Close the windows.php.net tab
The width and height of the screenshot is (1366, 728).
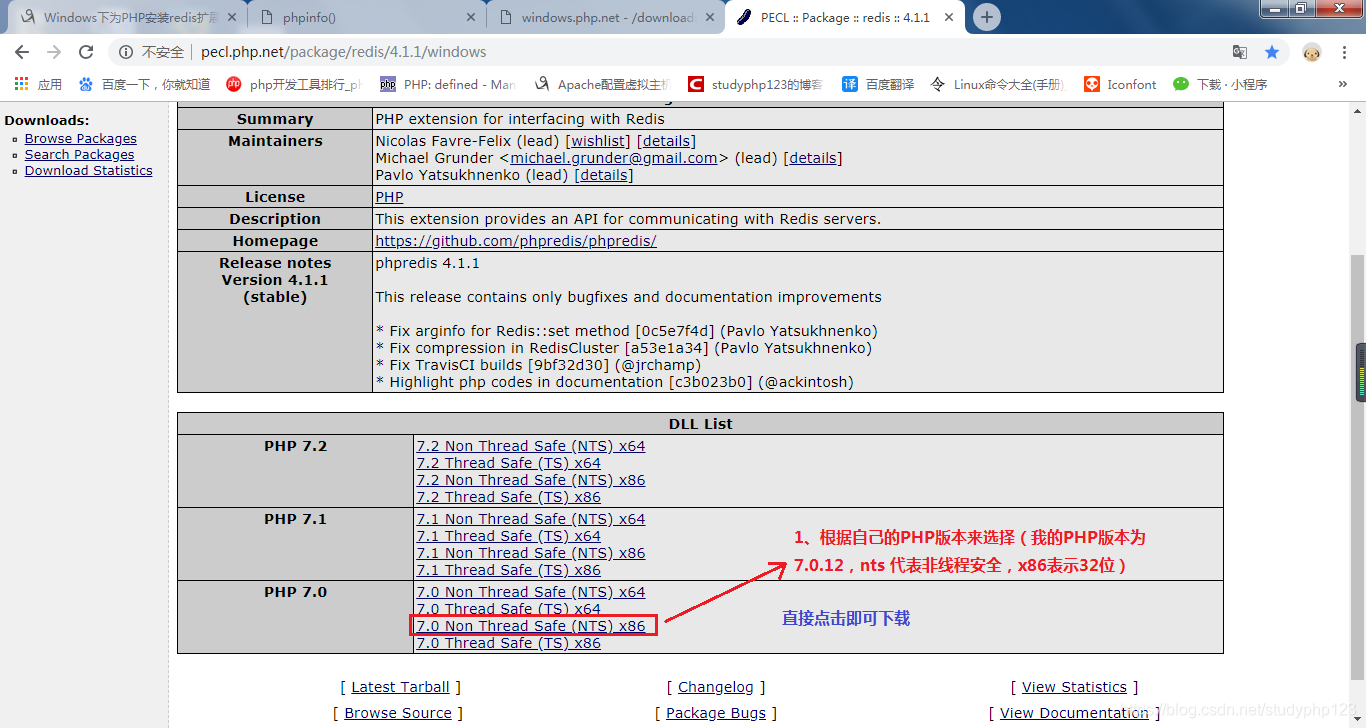(x=710, y=17)
